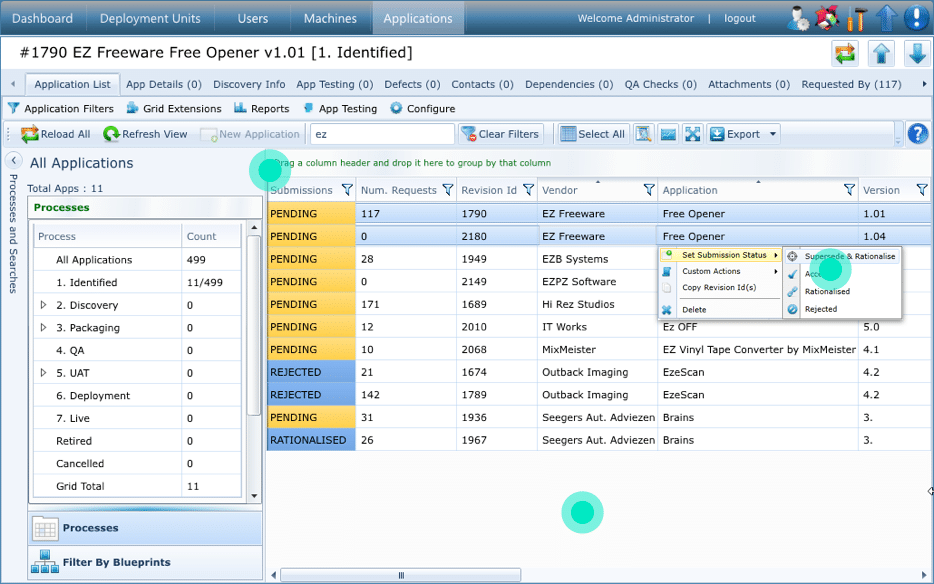The image size is (934, 584).
Task: Expand the 3. Packaging process node
Action: coord(43,328)
